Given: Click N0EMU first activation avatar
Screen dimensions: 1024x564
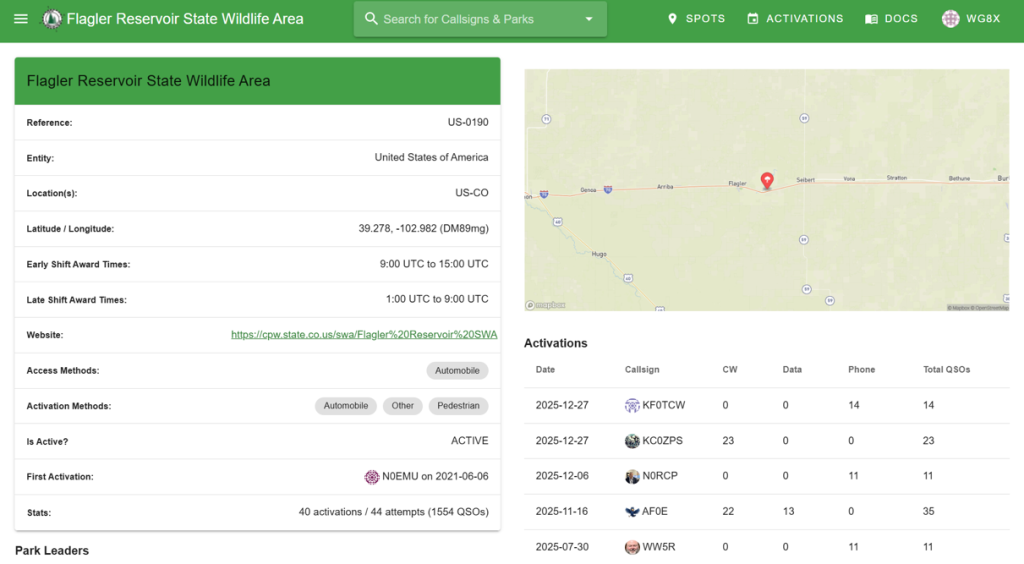Looking at the screenshot, I should [372, 477].
